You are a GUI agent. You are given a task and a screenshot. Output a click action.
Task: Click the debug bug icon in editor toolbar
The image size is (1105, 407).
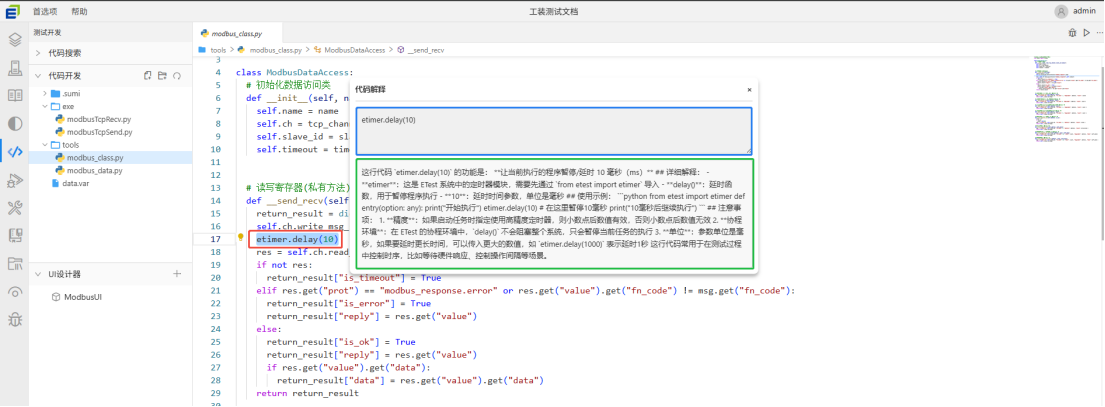tap(1073, 32)
